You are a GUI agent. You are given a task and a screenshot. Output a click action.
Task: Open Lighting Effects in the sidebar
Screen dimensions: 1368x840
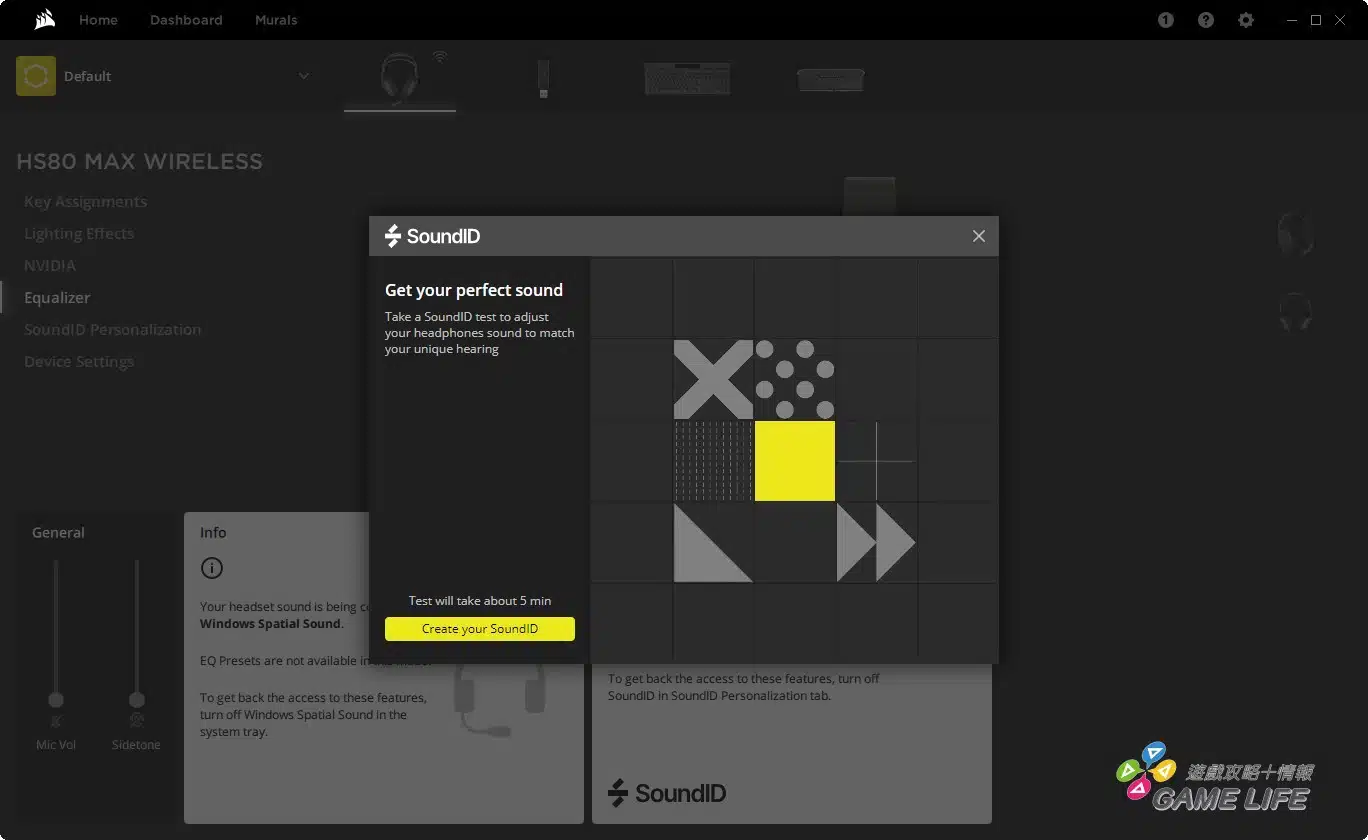[79, 233]
